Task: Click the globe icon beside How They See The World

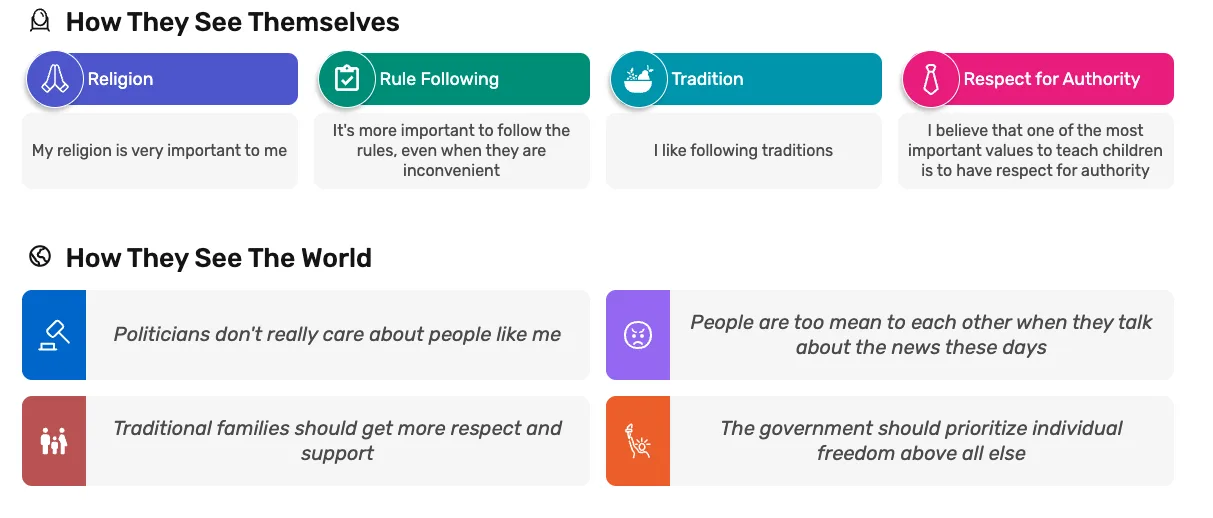Action: point(40,257)
